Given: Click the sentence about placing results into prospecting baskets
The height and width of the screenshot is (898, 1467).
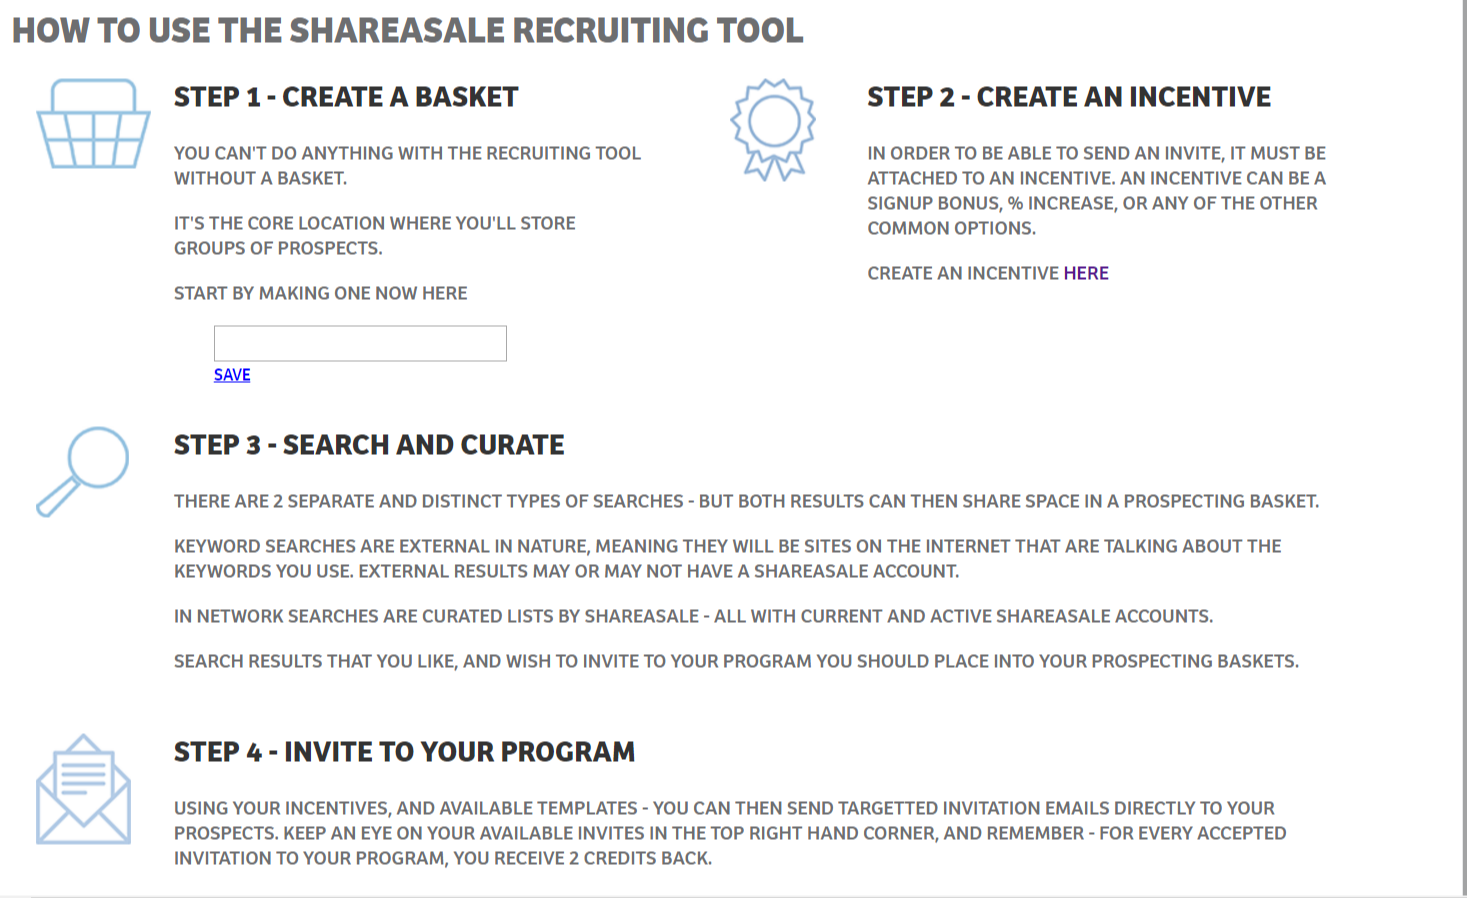Looking at the screenshot, I should (736, 661).
